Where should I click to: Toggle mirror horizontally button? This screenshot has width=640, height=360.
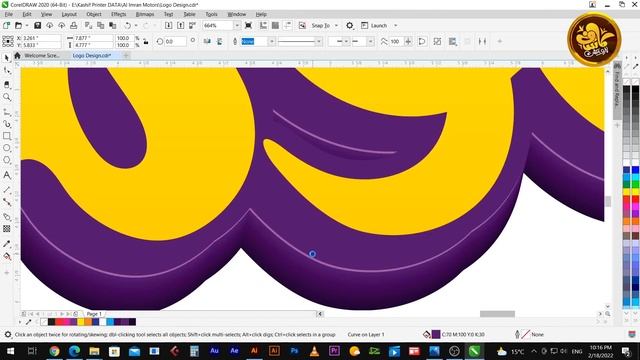(207, 41)
